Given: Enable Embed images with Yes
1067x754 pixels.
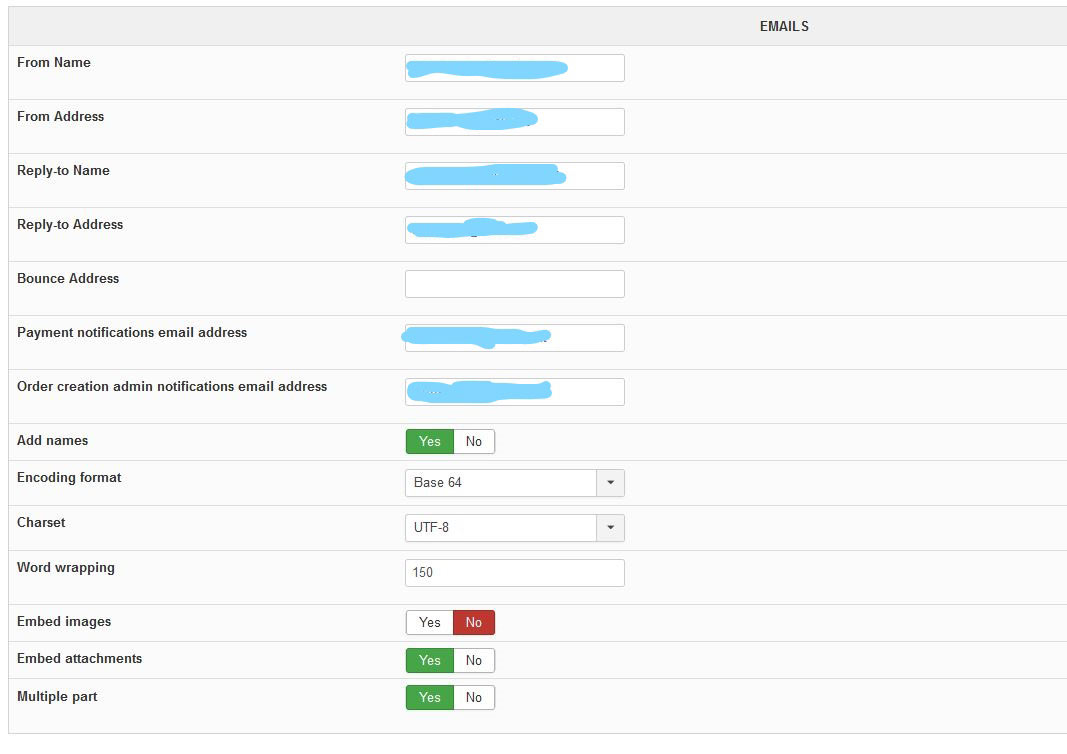Looking at the screenshot, I should point(430,623).
